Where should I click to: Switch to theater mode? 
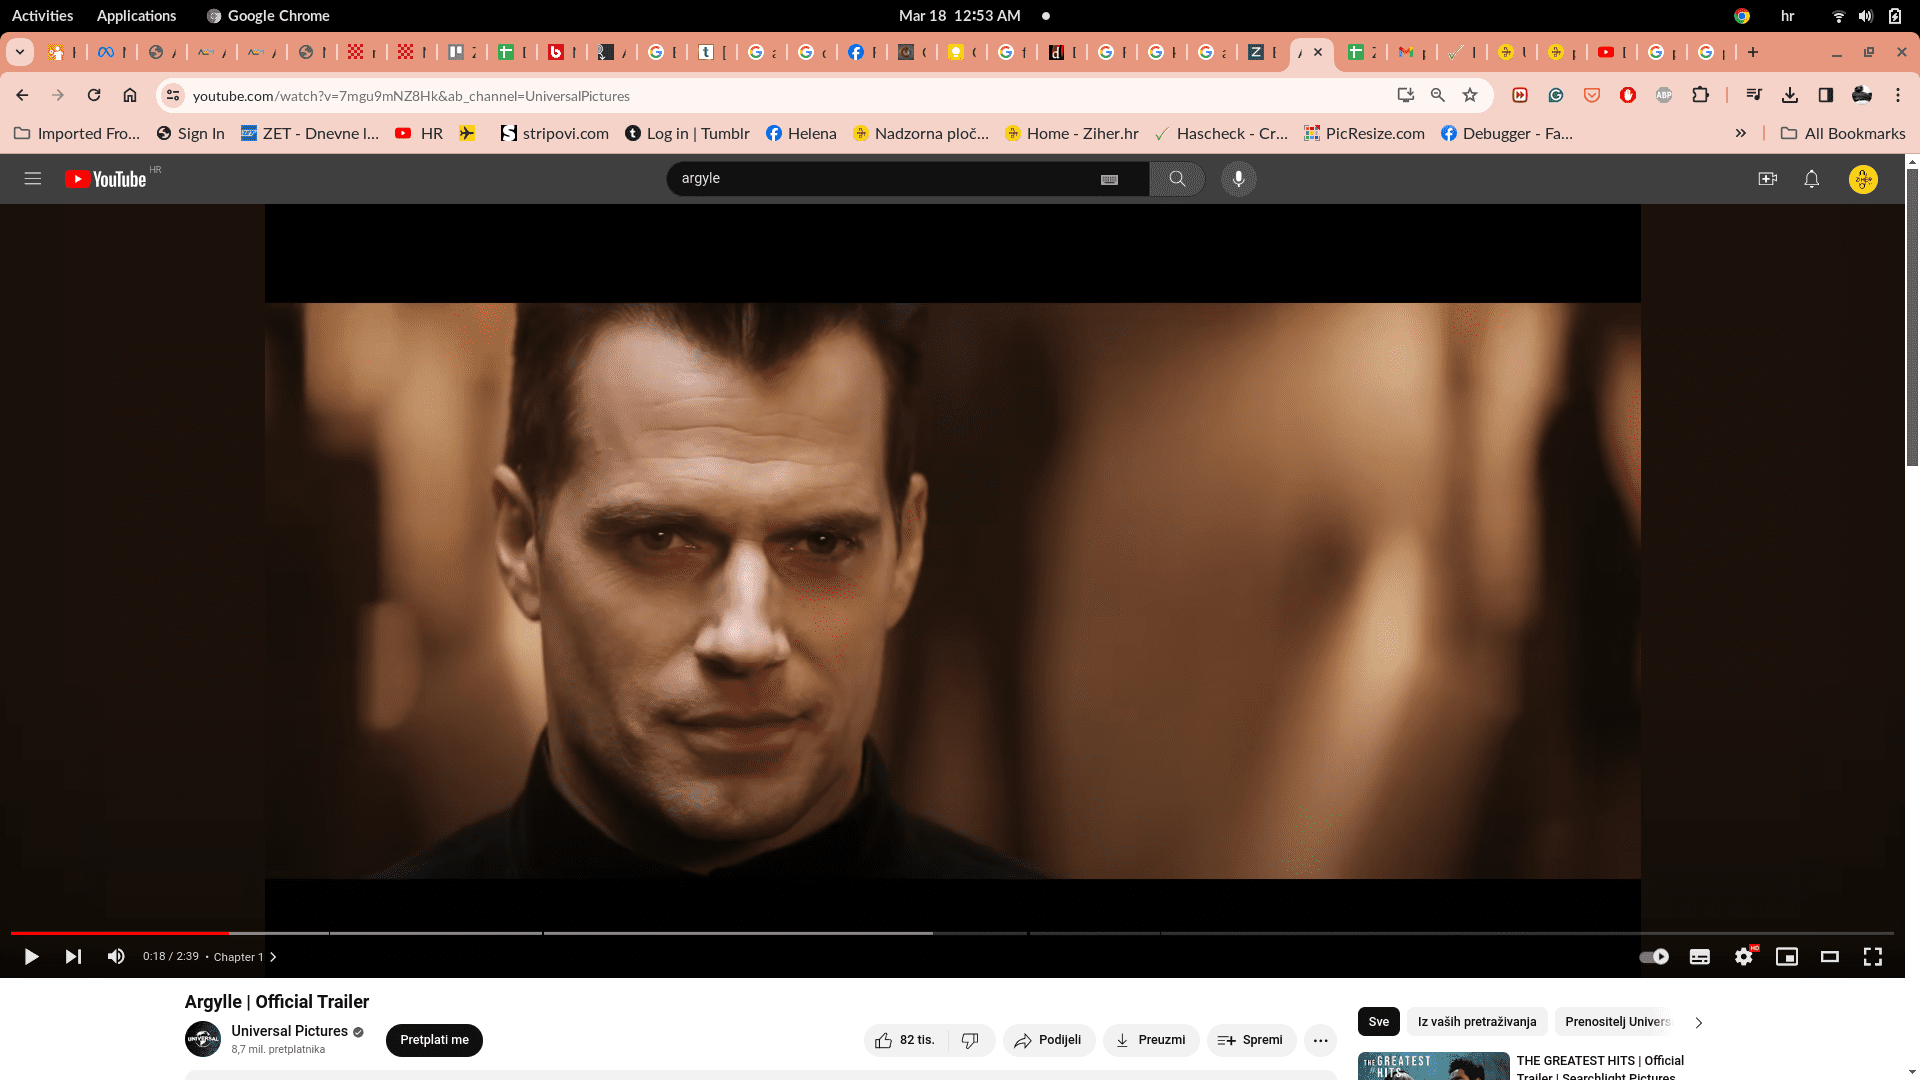coord(1830,957)
